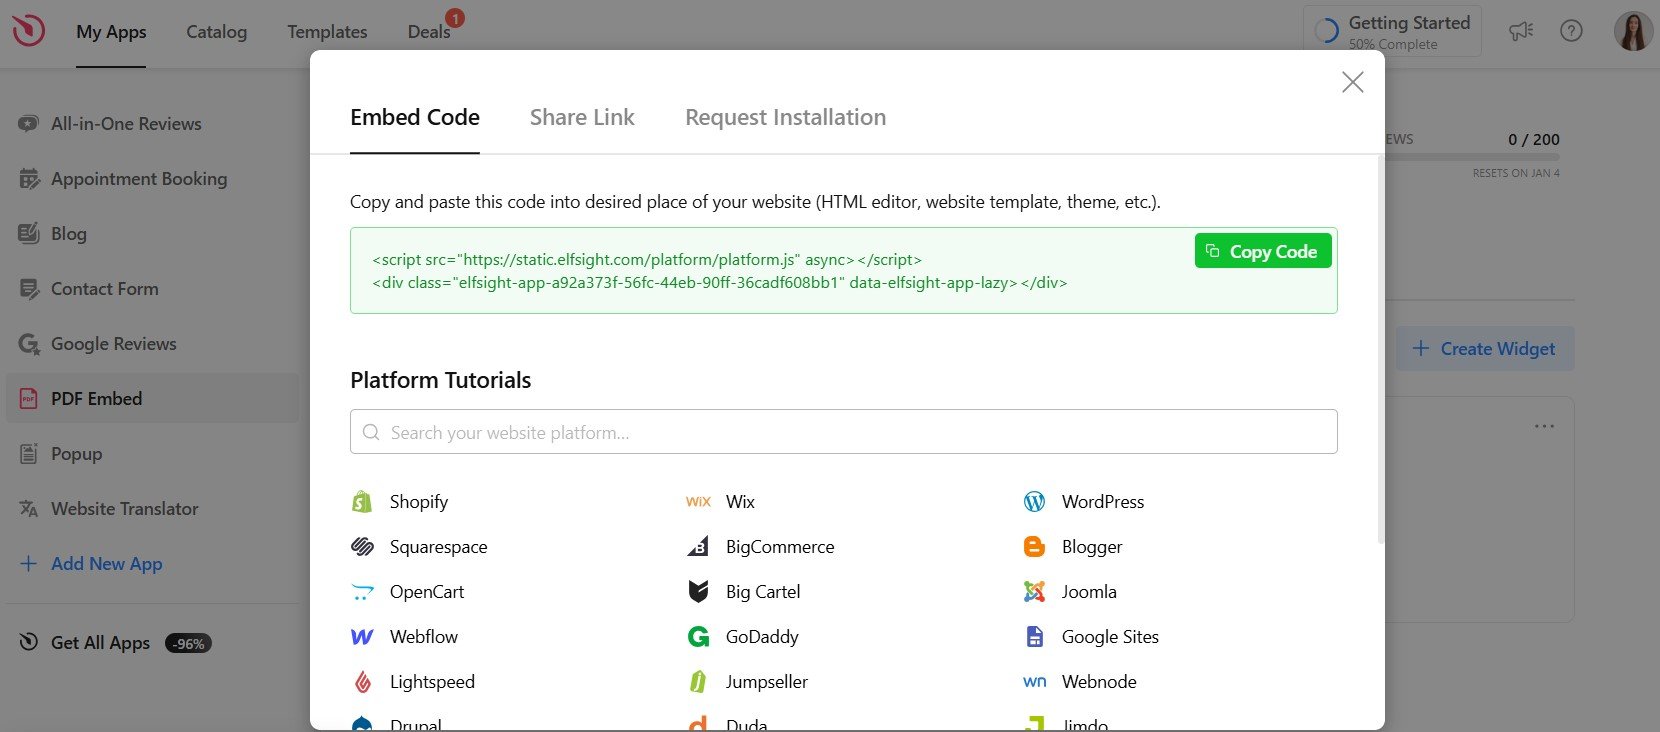1660x732 pixels.
Task: Switch to the Share Link tab
Action: (582, 117)
